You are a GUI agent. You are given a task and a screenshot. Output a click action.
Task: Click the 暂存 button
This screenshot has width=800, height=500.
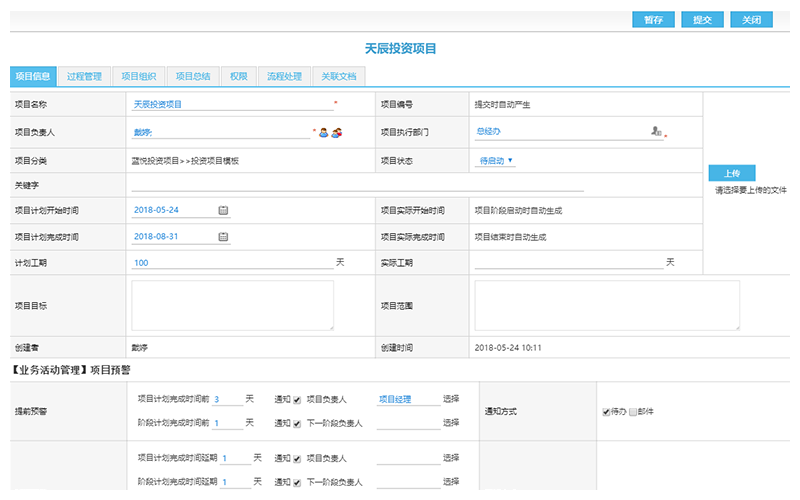pos(653,20)
